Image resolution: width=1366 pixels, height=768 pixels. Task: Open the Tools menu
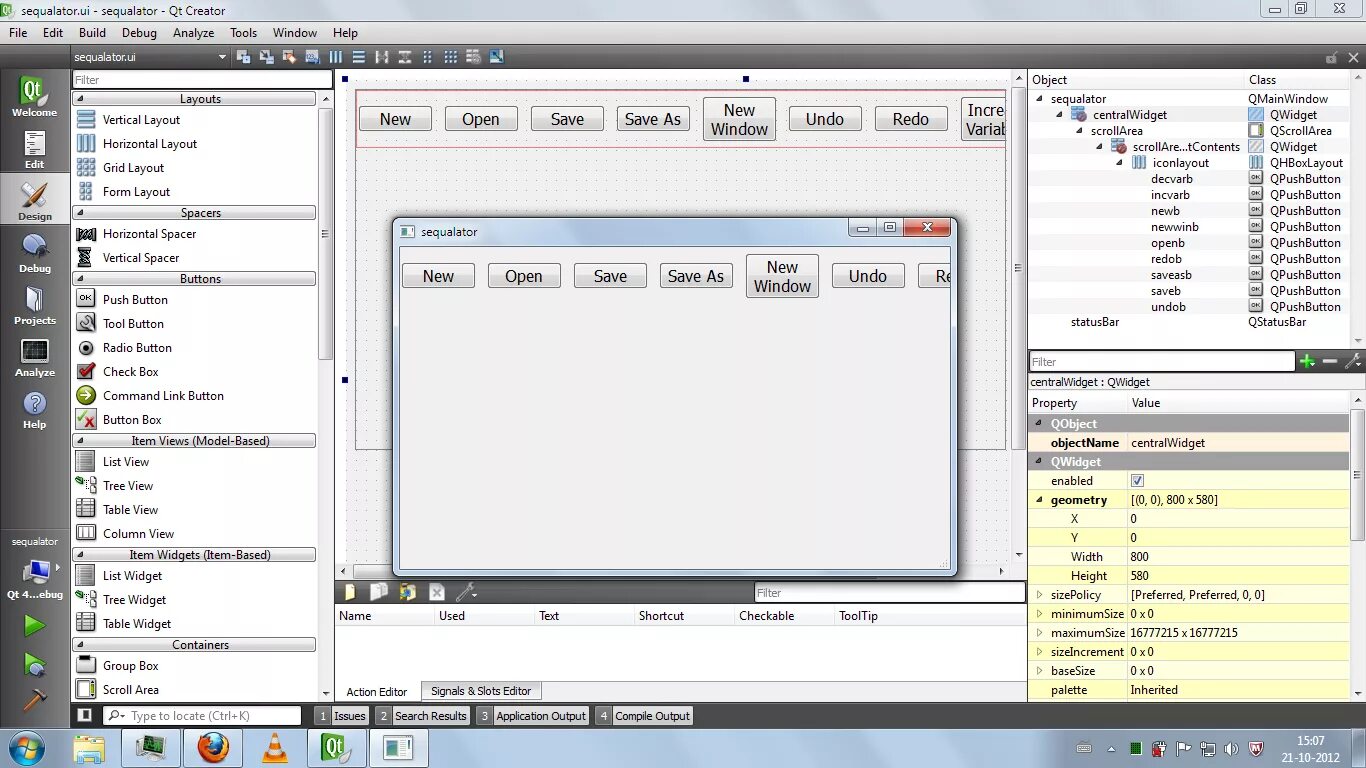point(243,33)
